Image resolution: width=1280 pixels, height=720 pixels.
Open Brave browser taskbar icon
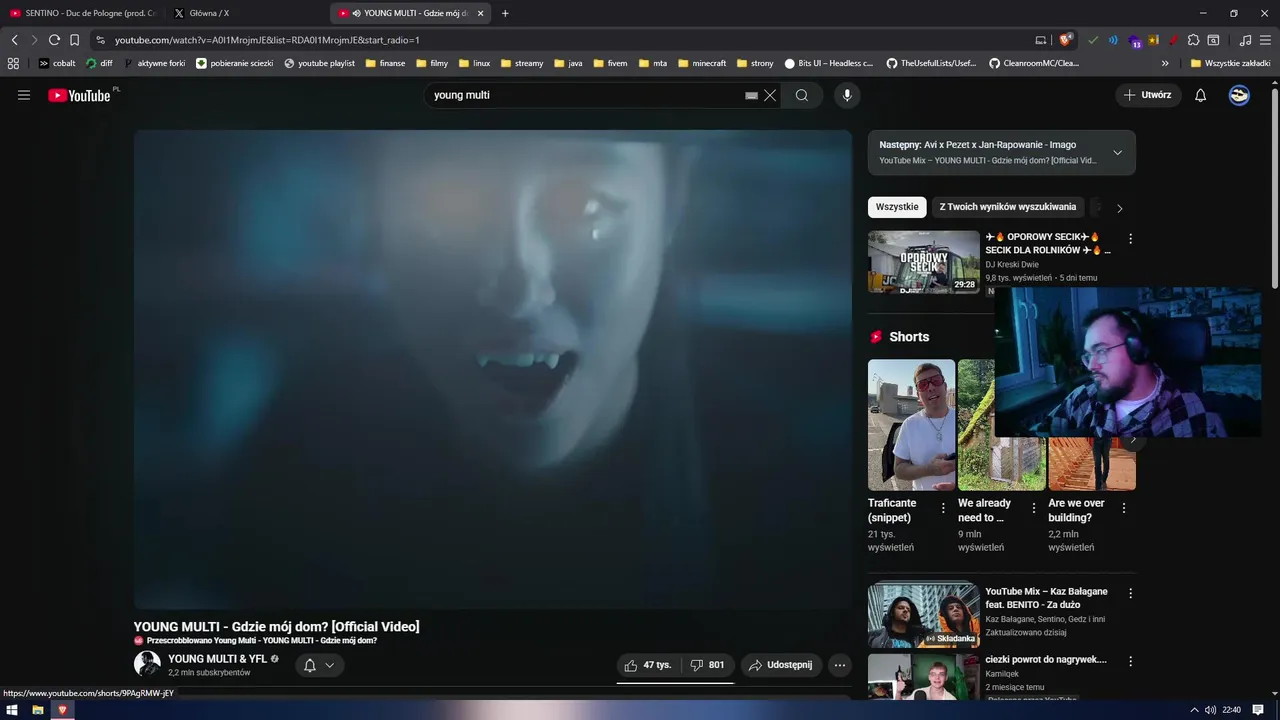point(62,710)
